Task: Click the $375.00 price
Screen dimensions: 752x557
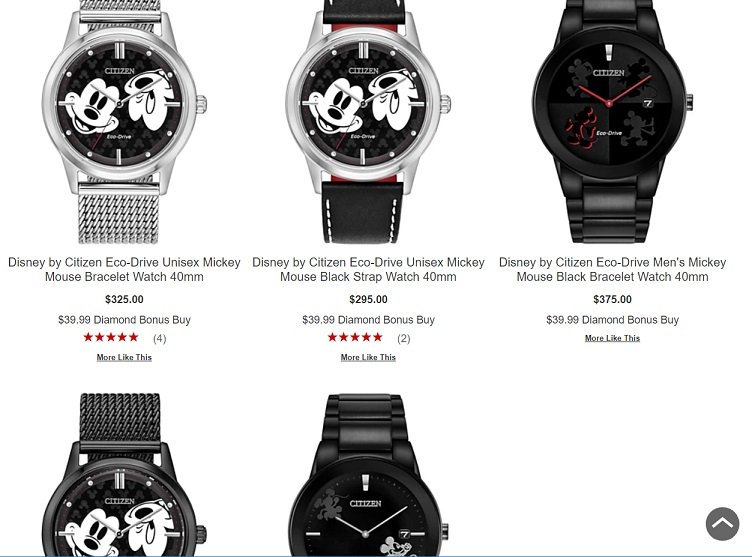Action: 612,299
